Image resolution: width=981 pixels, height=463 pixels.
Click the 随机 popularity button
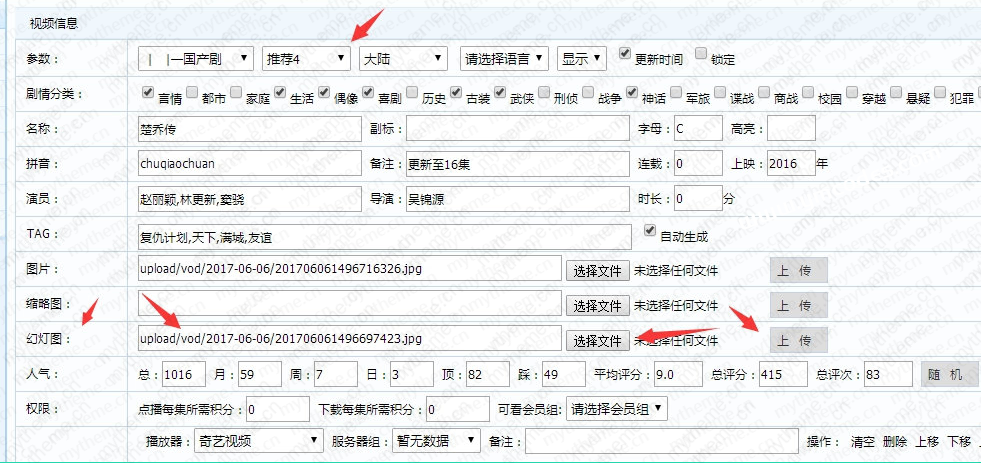(945, 375)
